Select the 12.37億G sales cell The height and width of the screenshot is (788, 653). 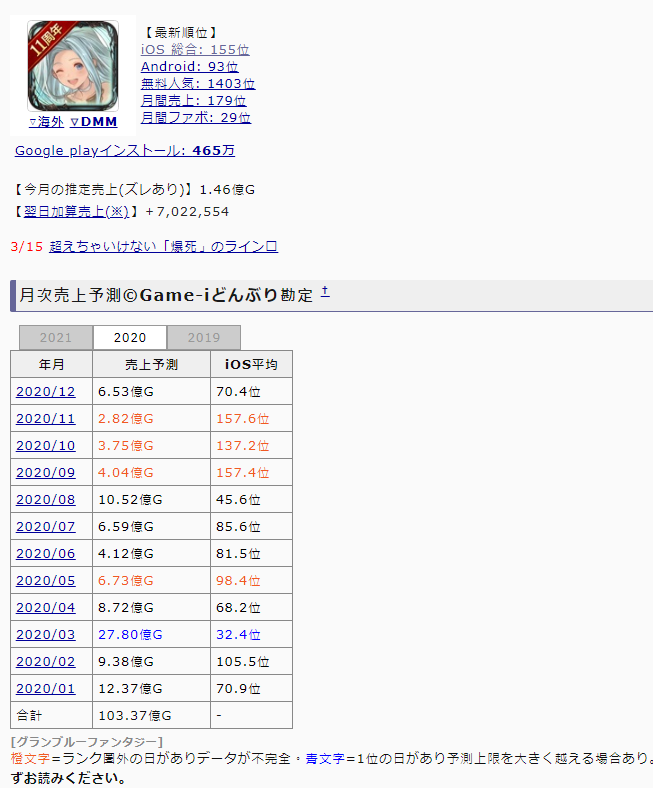click(x=151, y=688)
